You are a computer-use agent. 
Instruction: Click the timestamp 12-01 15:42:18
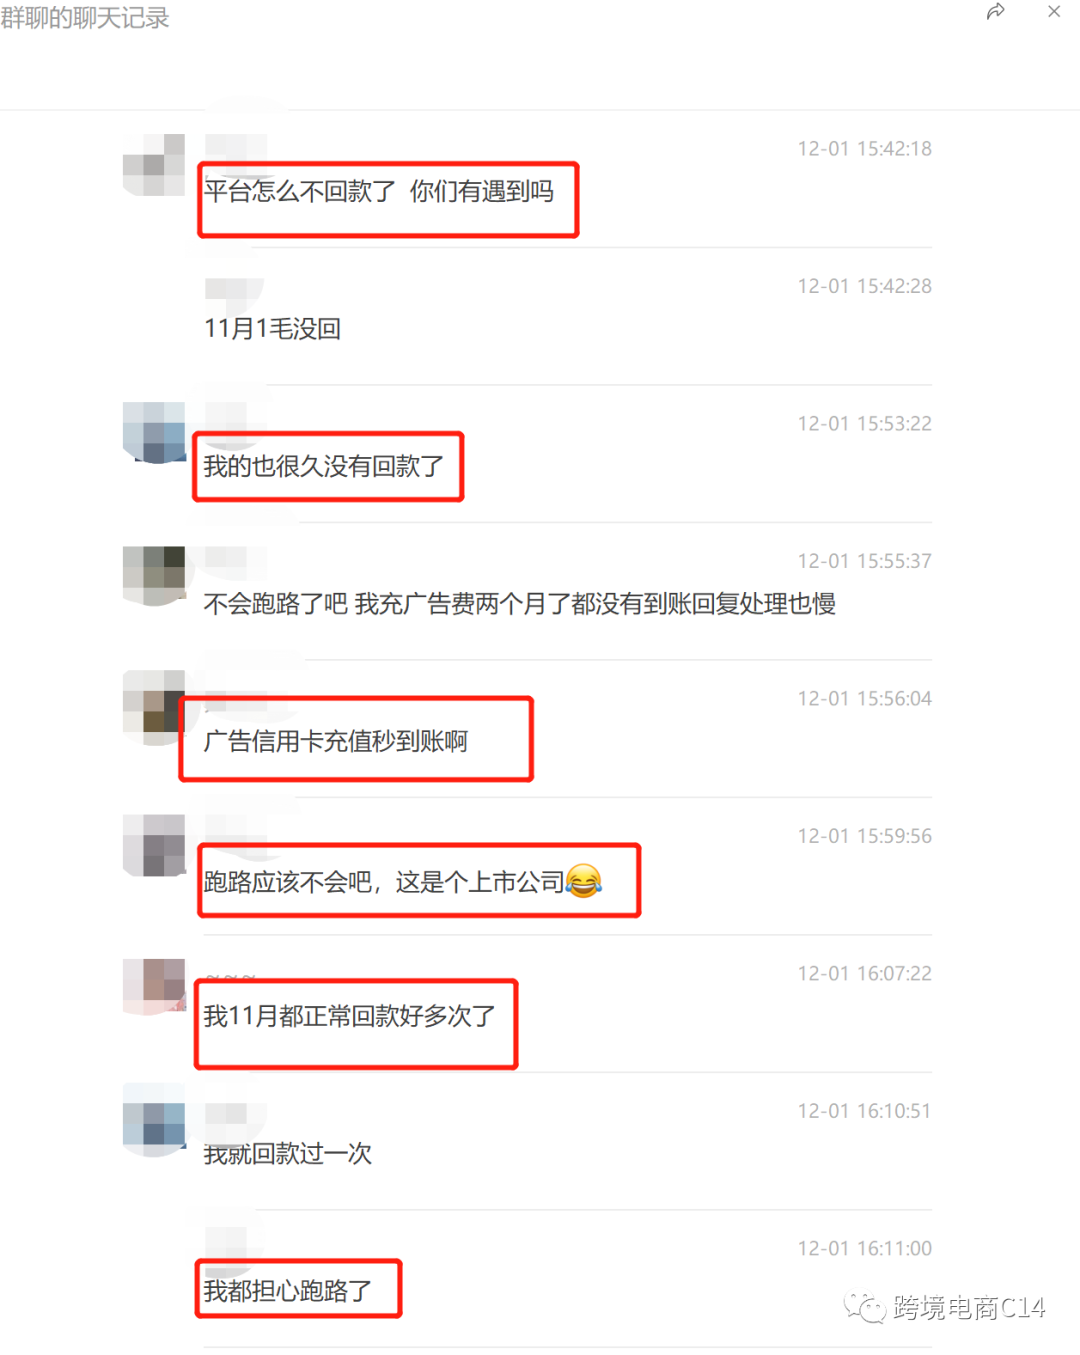pos(864,149)
